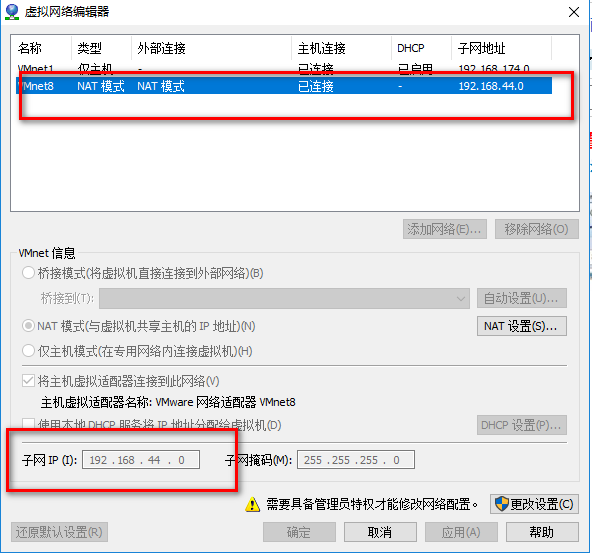The height and width of the screenshot is (553, 592).
Task: Select the 仅主机模式 radio button
Action: tap(29, 351)
